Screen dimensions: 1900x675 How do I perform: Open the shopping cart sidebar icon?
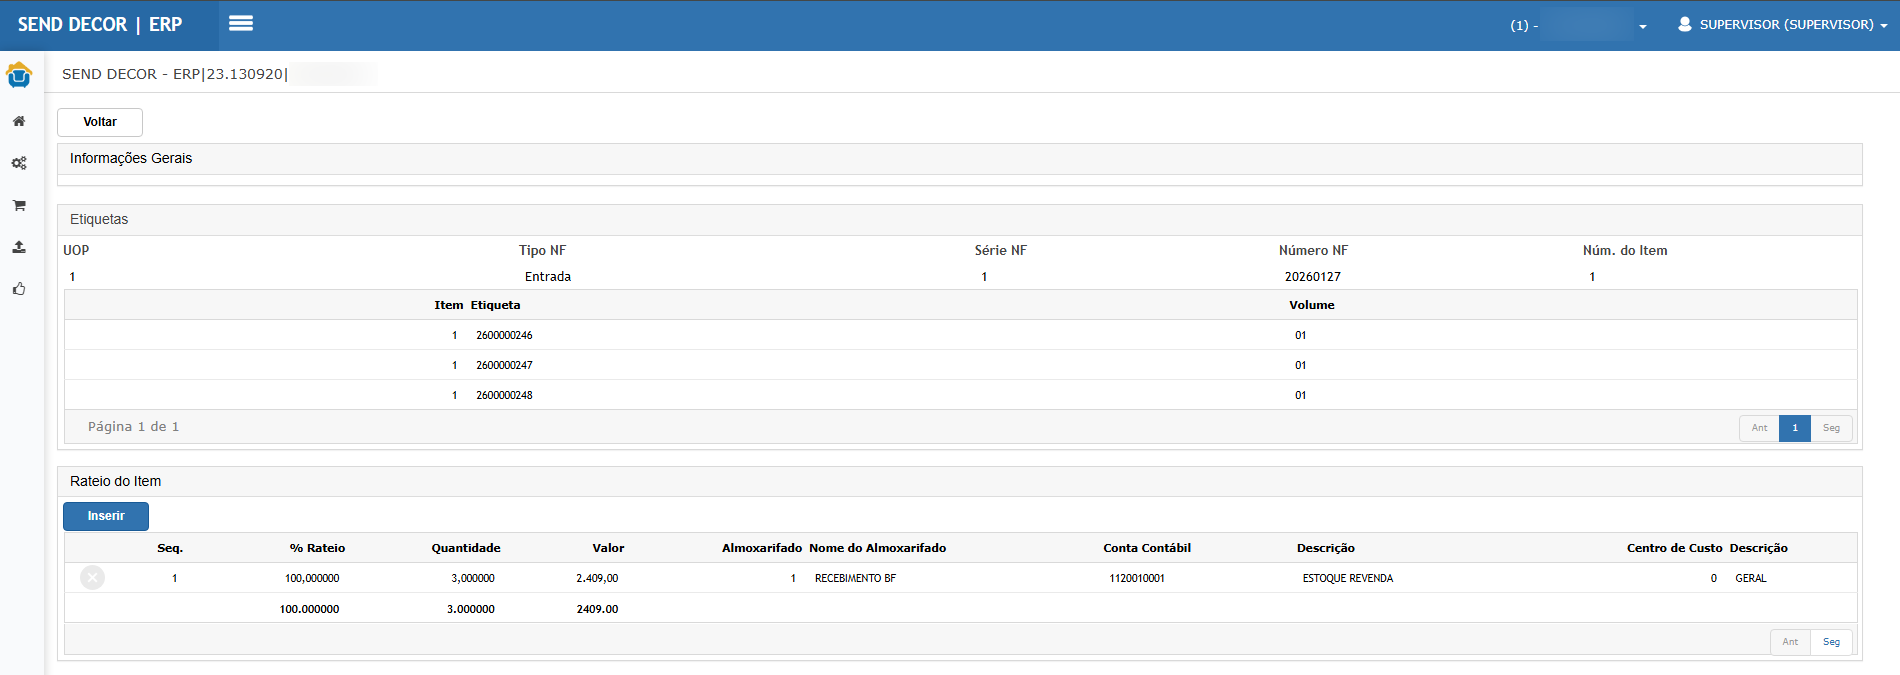tap(19, 205)
